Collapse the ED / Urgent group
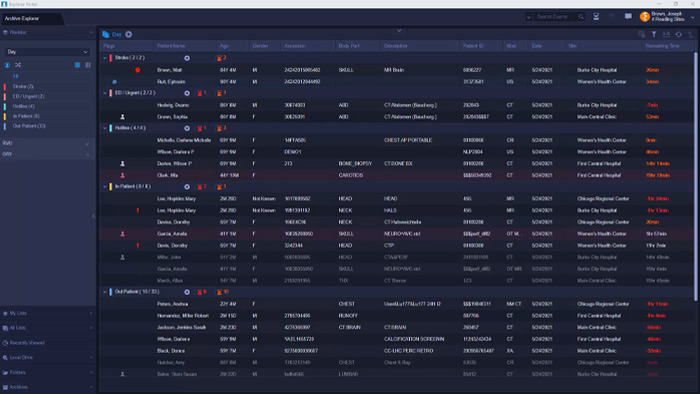The image size is (700, 394). pyautogui.click(x=105, y=93)
